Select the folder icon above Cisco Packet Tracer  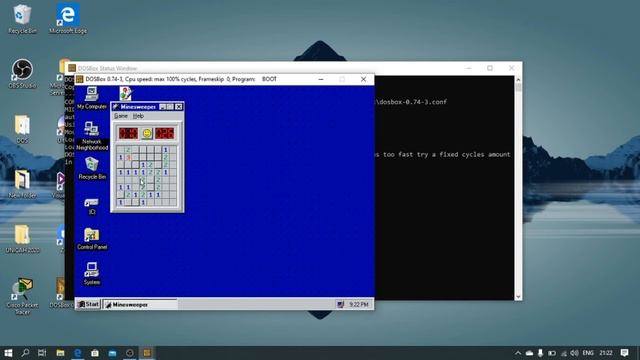(22, 239)
